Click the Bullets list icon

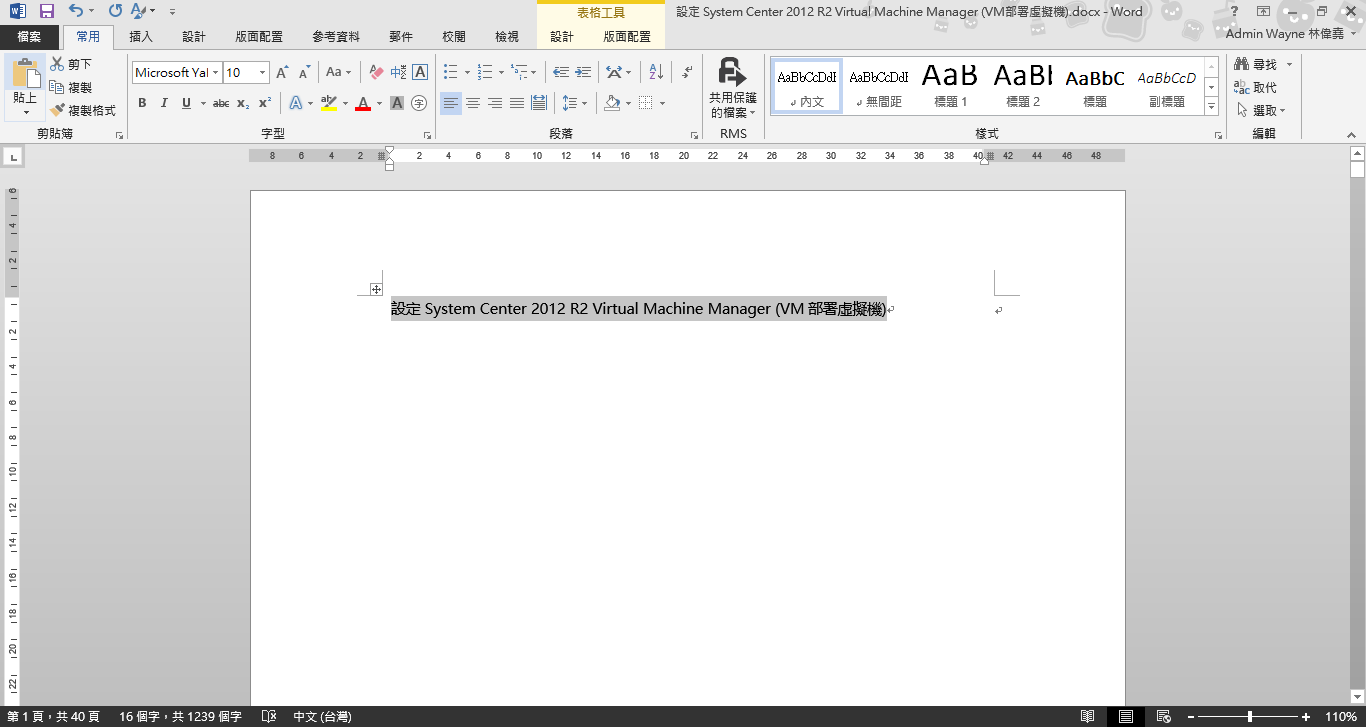point(451,72)
